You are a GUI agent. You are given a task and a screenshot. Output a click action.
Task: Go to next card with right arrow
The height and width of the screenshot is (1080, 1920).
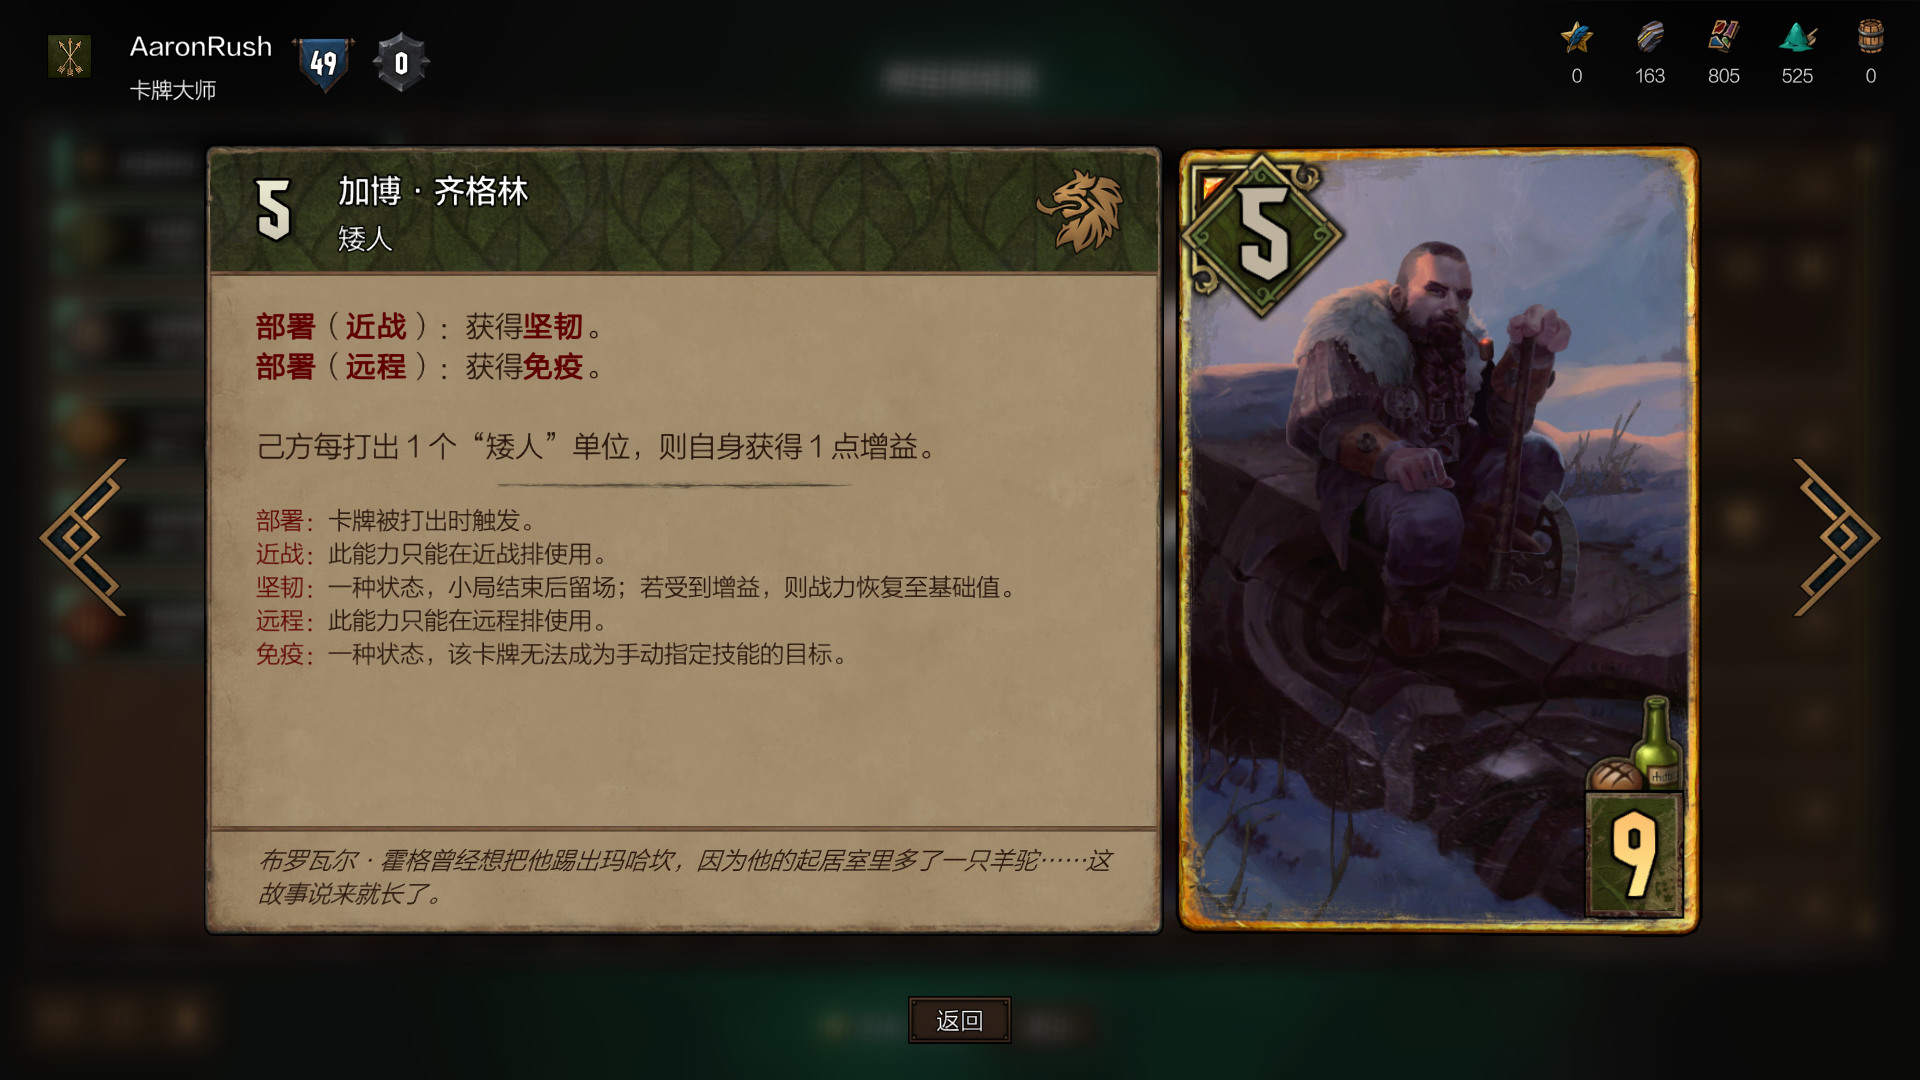click(x=1836, y=537)
